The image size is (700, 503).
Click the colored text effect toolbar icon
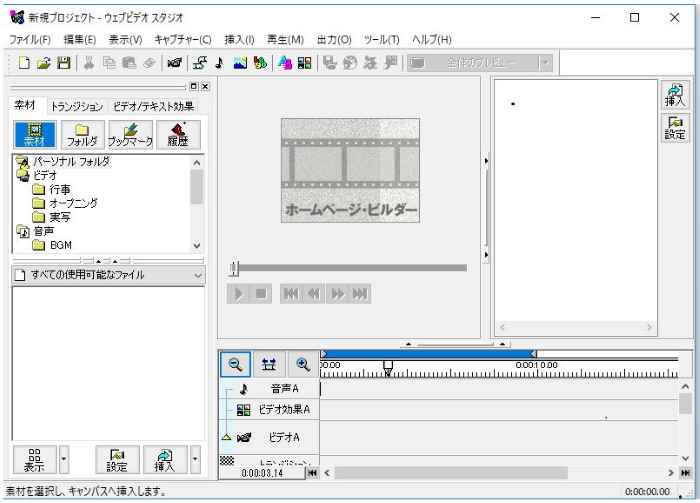[x=284, y=63]
